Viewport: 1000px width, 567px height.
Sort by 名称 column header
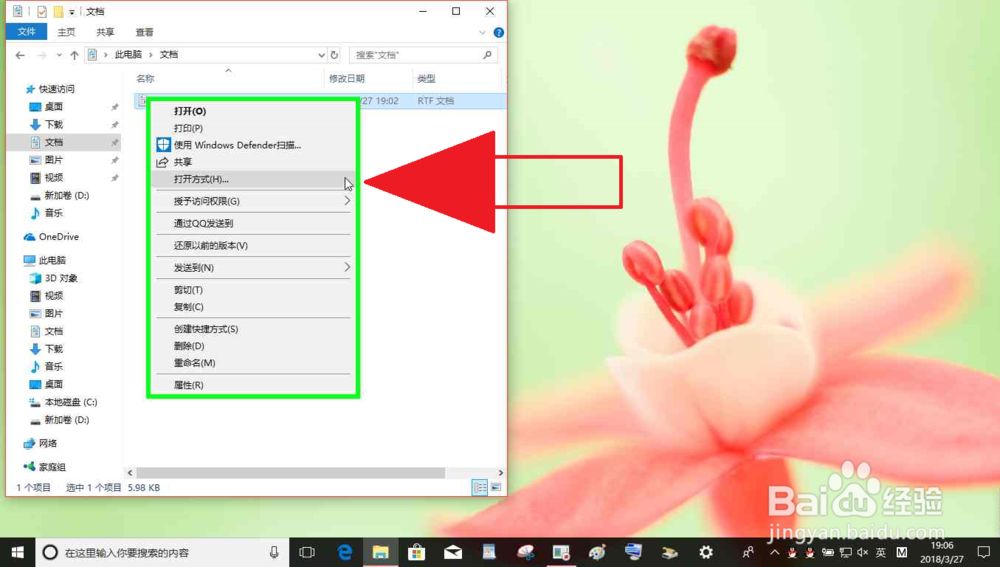pos(145,78)
